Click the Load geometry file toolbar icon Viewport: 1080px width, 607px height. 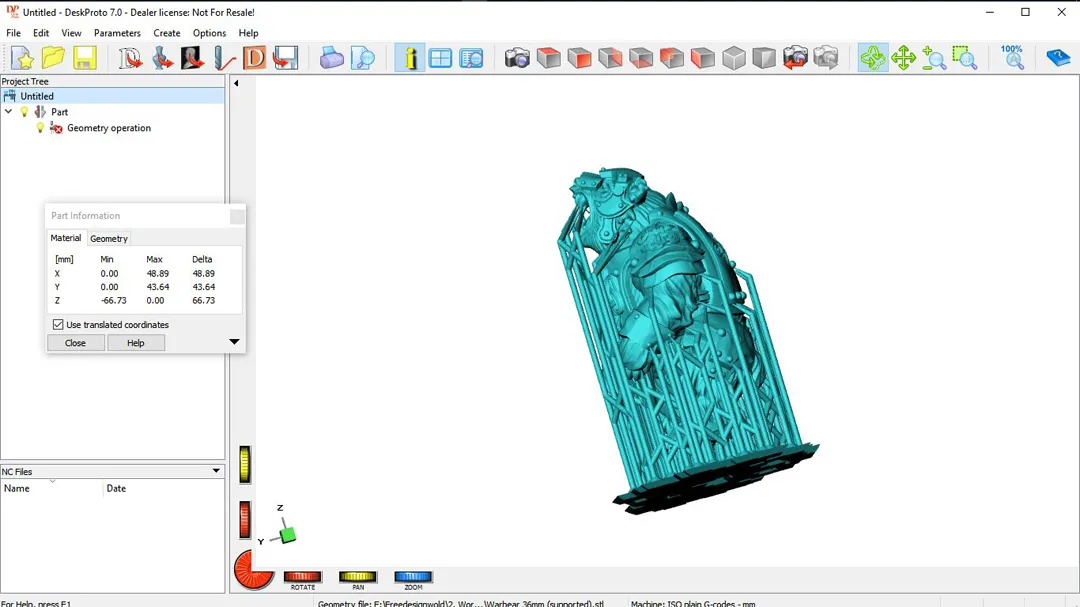[x=129, y=58]
